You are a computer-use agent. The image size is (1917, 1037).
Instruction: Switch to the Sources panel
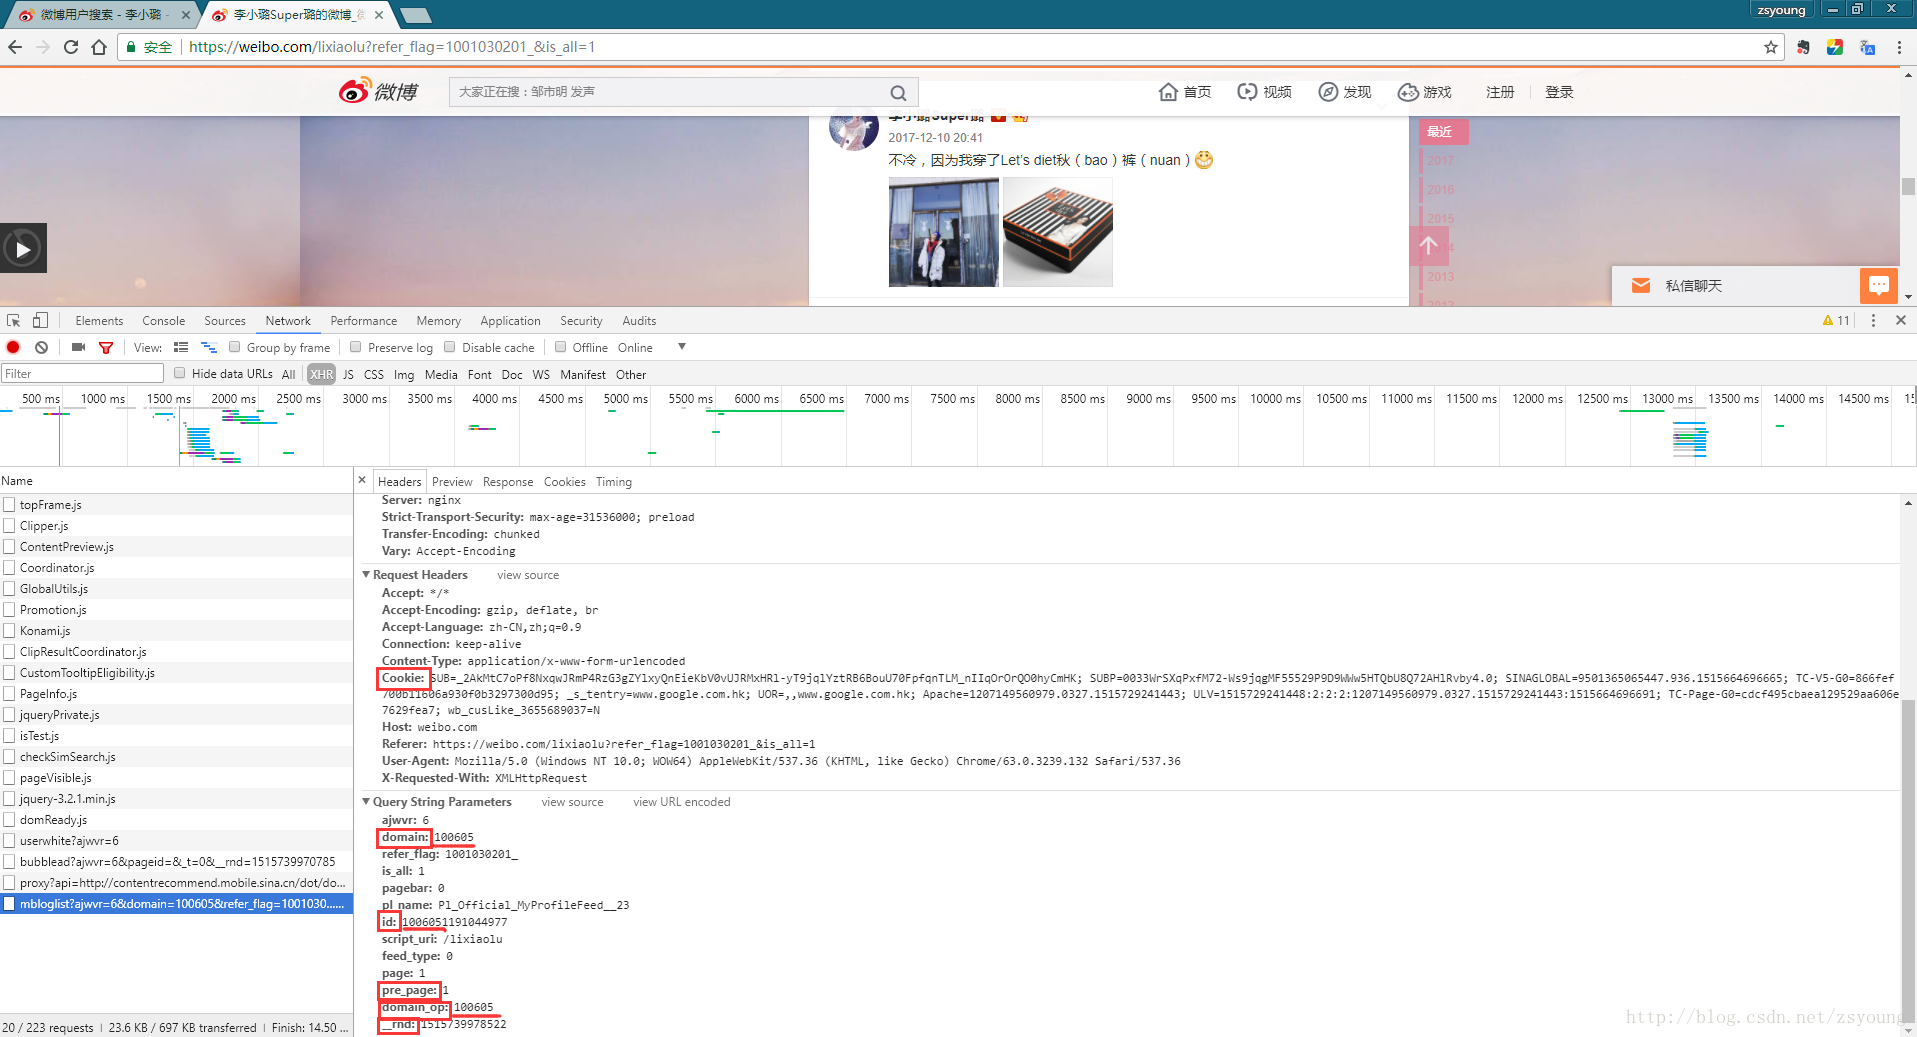click(x=224, y=321)
